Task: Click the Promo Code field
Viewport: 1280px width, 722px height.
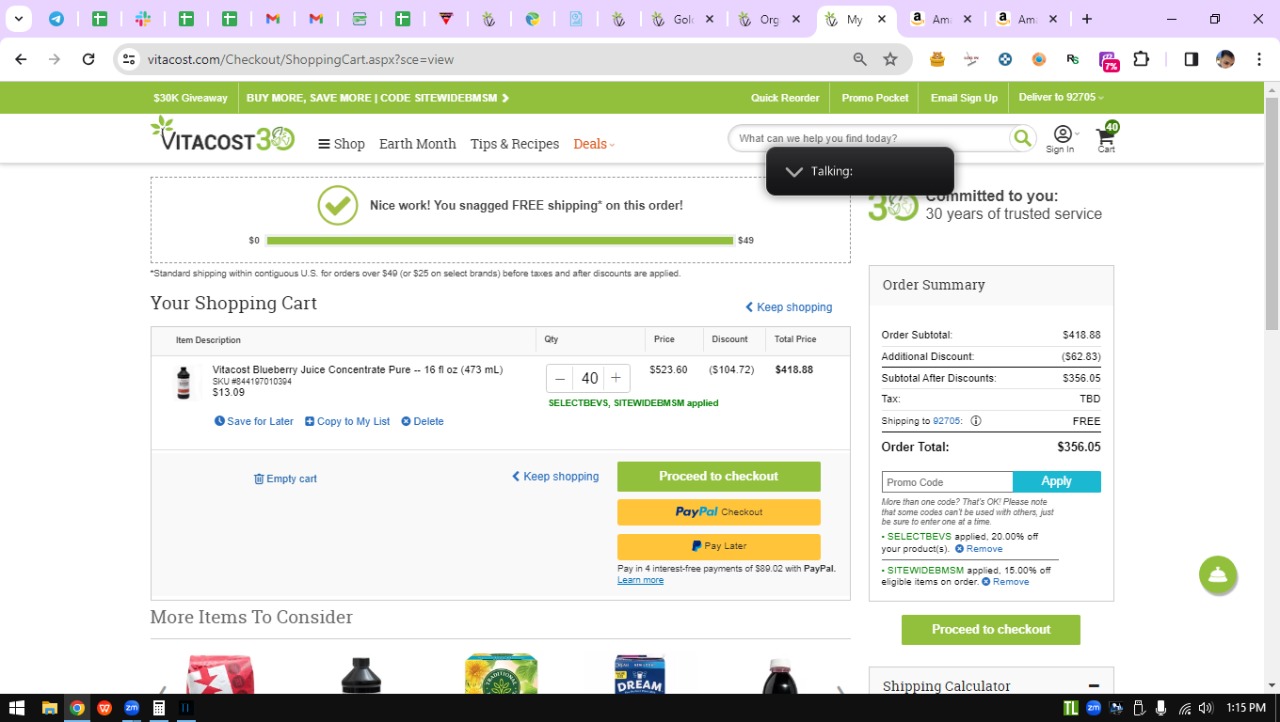Action: 947,482
